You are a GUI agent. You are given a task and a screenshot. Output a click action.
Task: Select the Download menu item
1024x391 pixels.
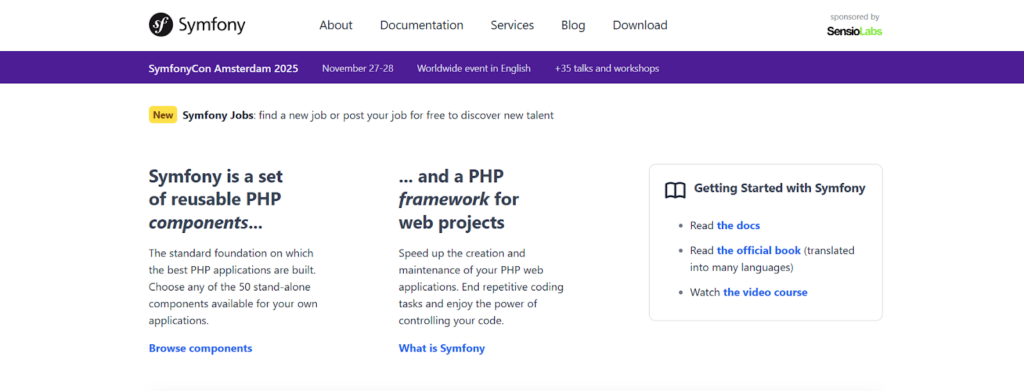click(x=640, y=25)
